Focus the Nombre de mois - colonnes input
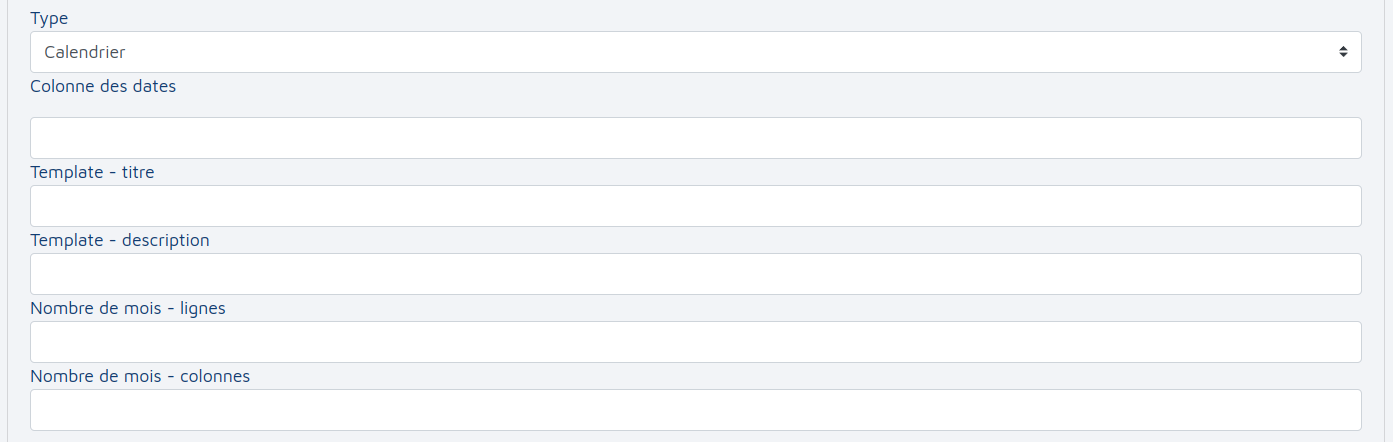The image size is (1393, 442). tap(695, 410)
